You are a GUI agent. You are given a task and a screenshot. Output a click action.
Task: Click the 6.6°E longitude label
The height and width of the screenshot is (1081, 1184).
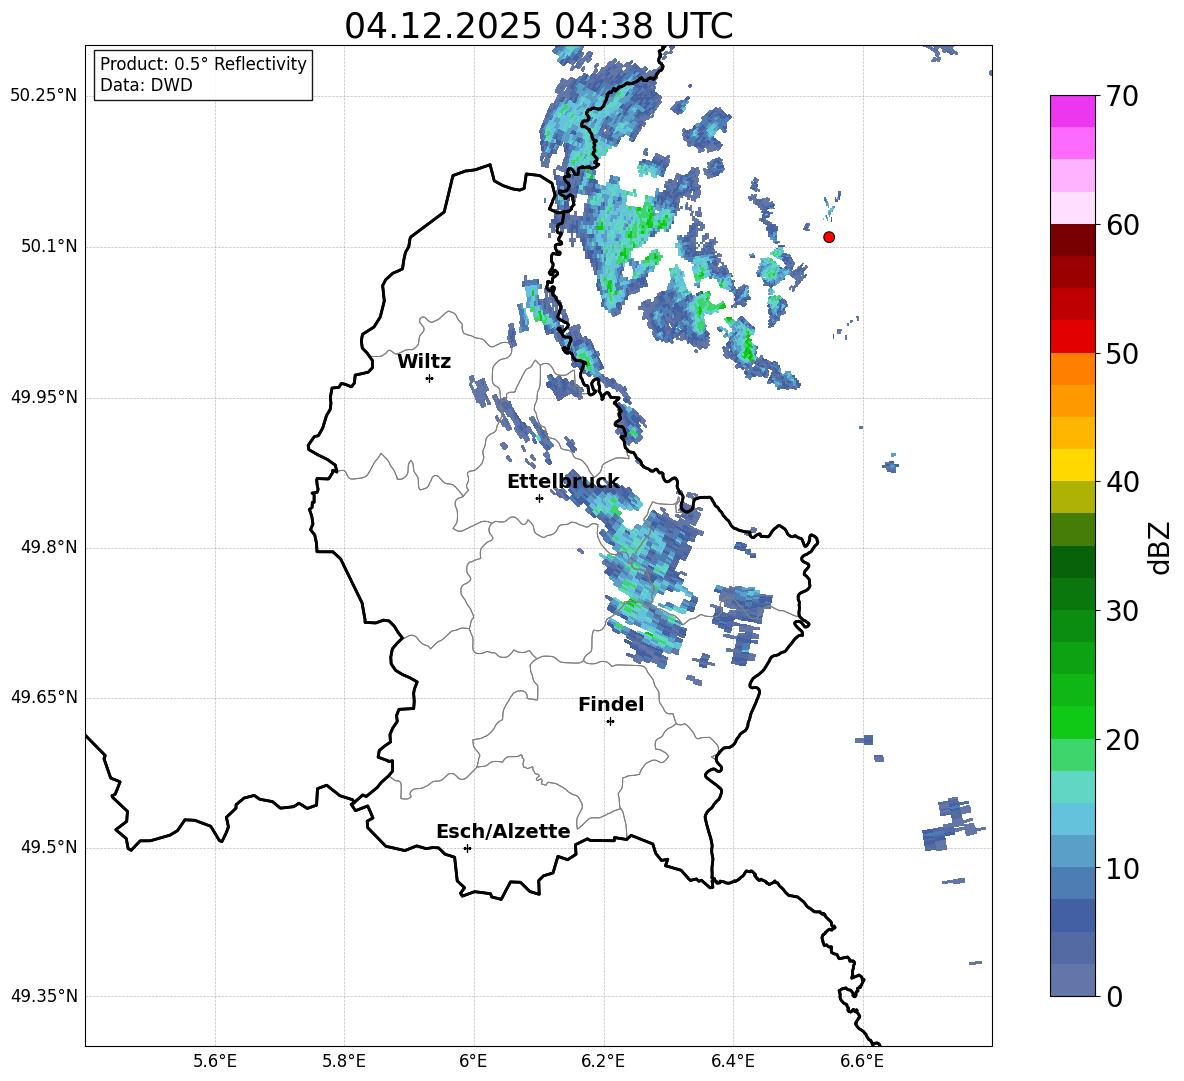(x=862, y=1061)
